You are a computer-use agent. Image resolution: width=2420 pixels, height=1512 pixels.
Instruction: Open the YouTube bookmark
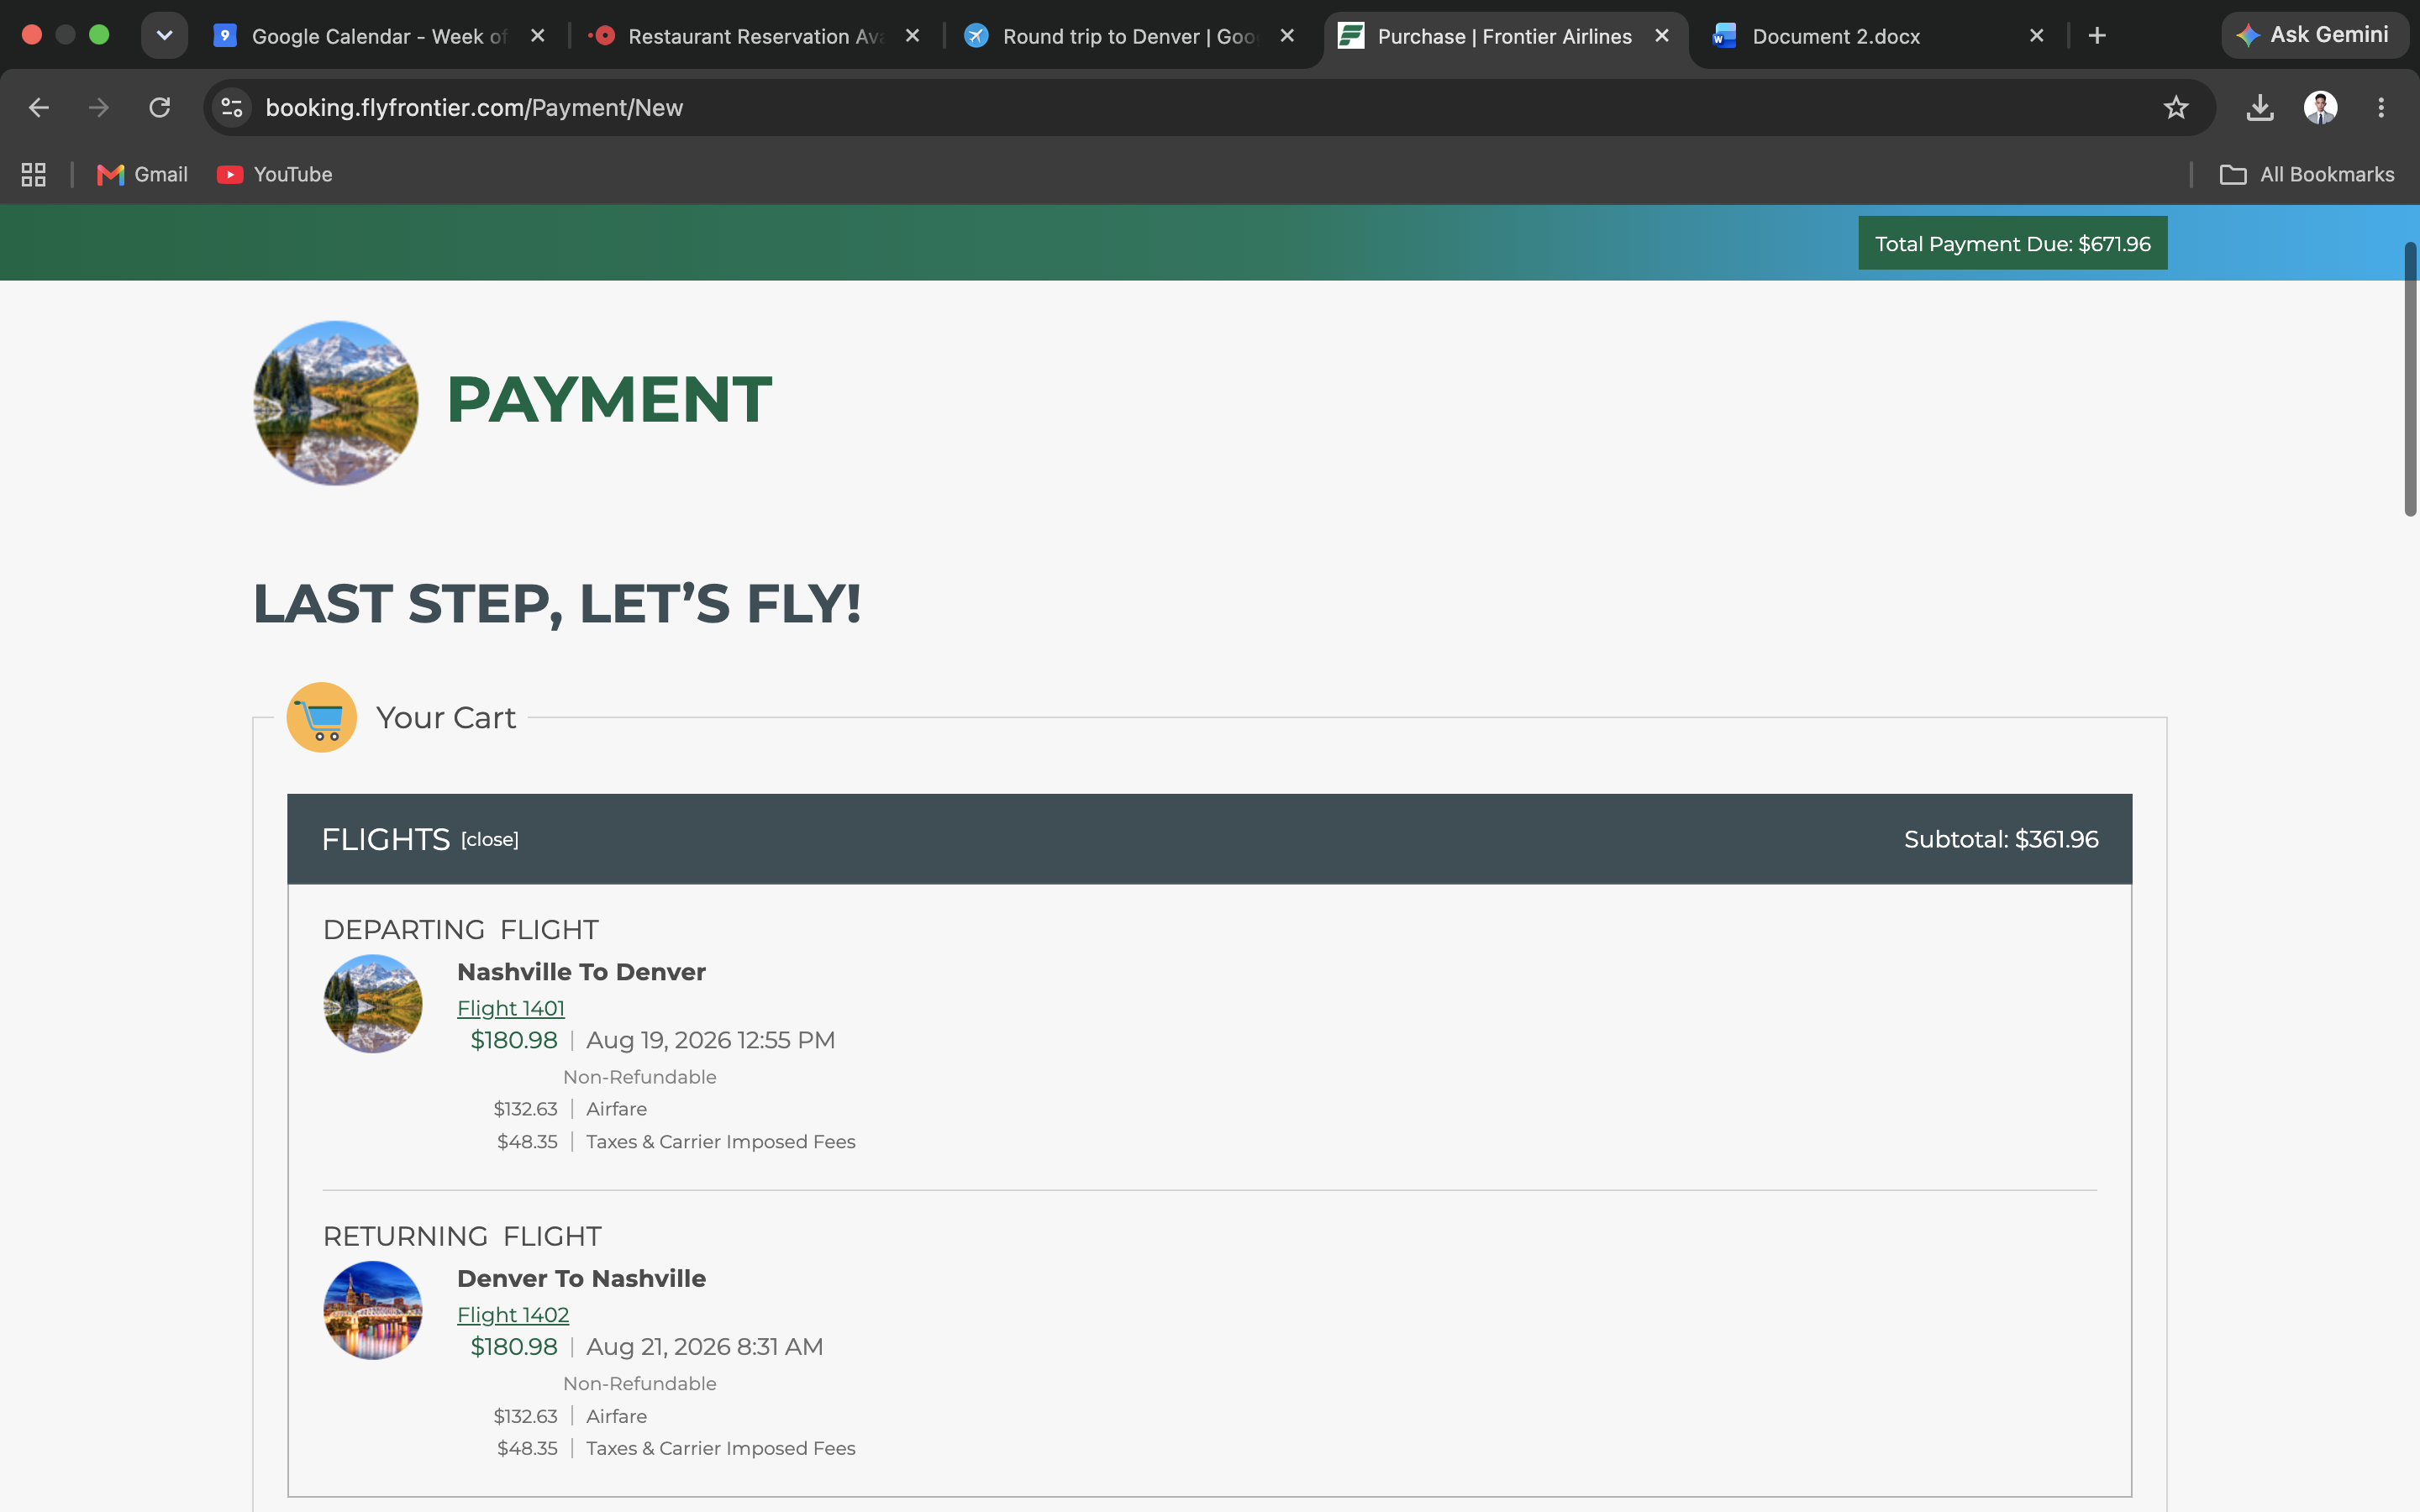tap(275, 174)
